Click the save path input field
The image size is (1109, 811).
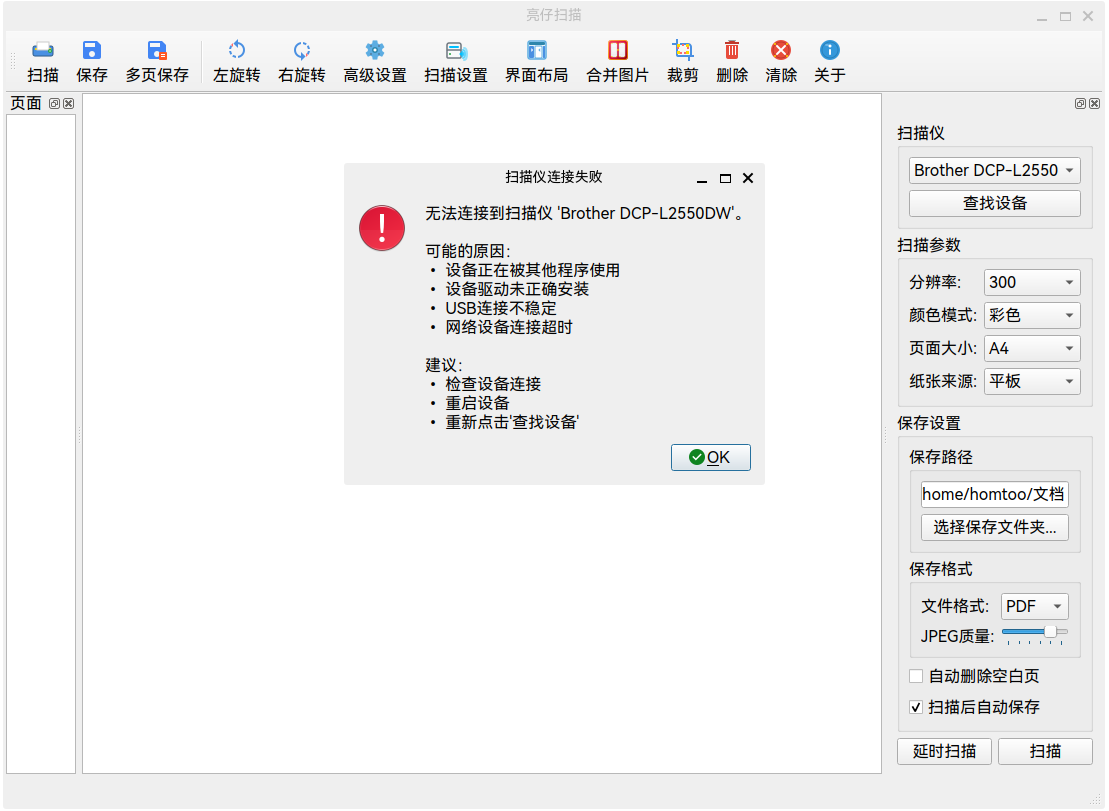tap(994, 494)
